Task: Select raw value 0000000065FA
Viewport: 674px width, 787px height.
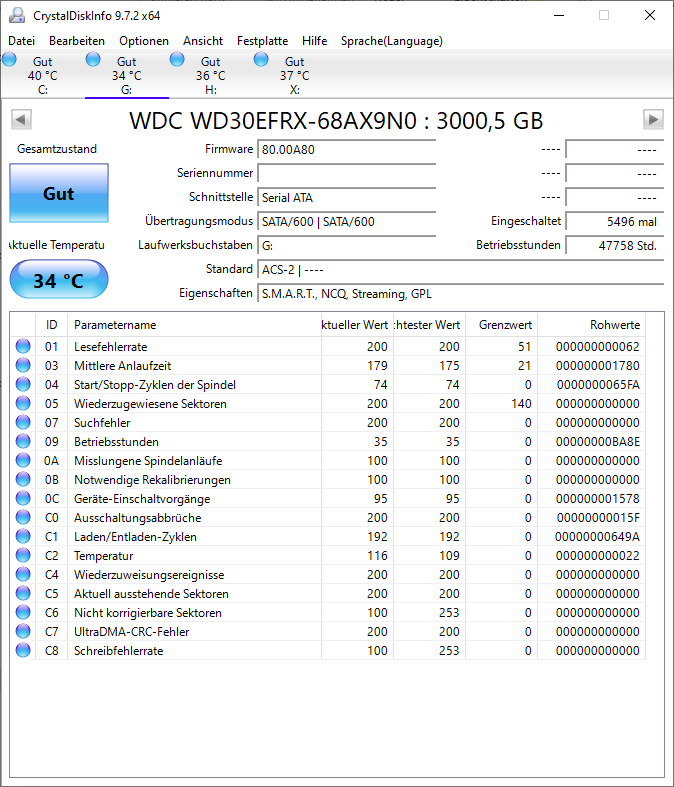Action: click(x=598, y=385)
